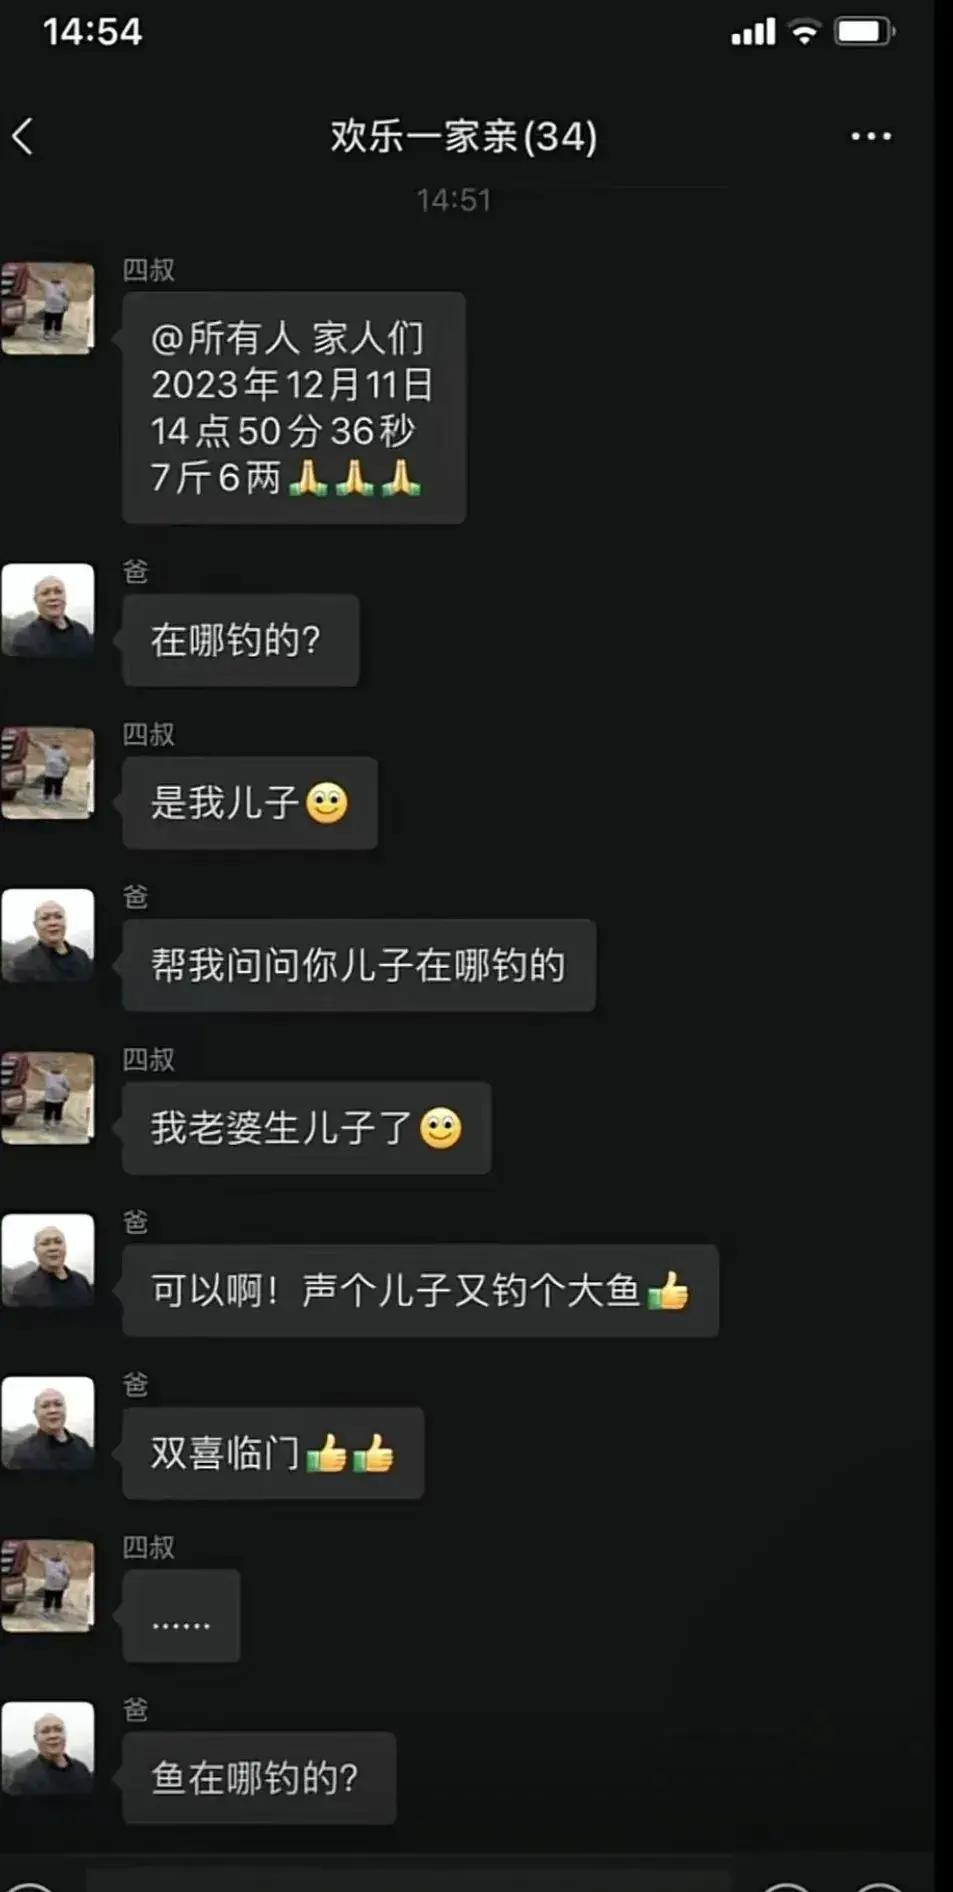
Task: Tap the message 帮我问问你儿子在哪钓的
Action: [359, 965]
